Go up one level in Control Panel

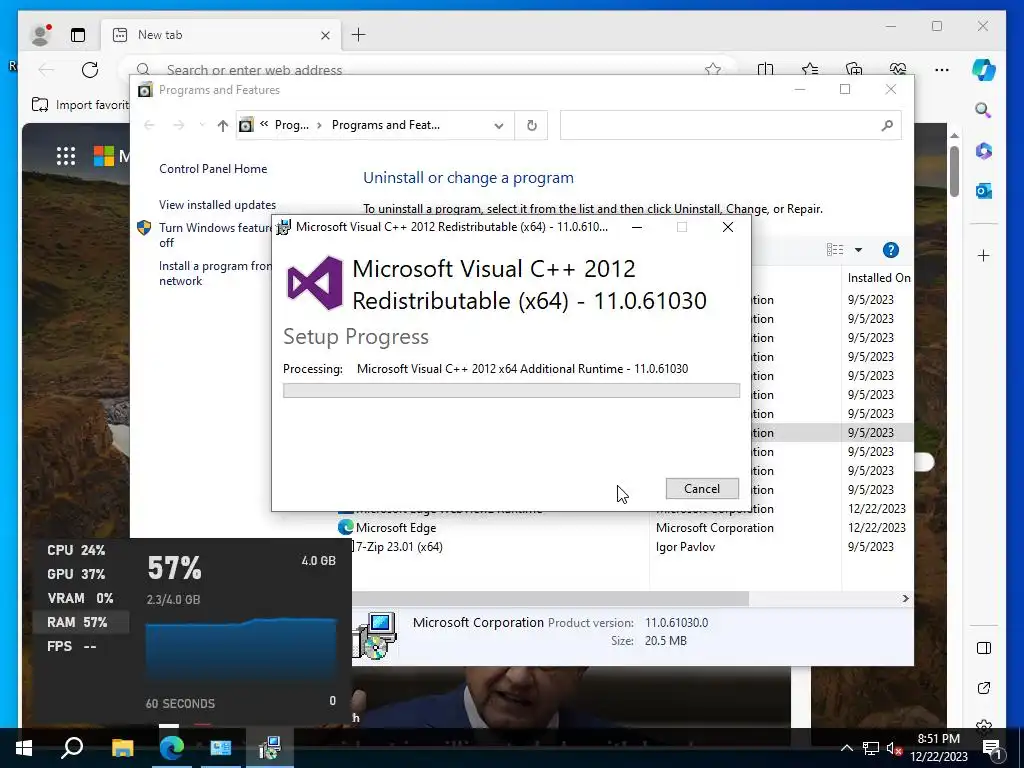[x=223, y=125]
